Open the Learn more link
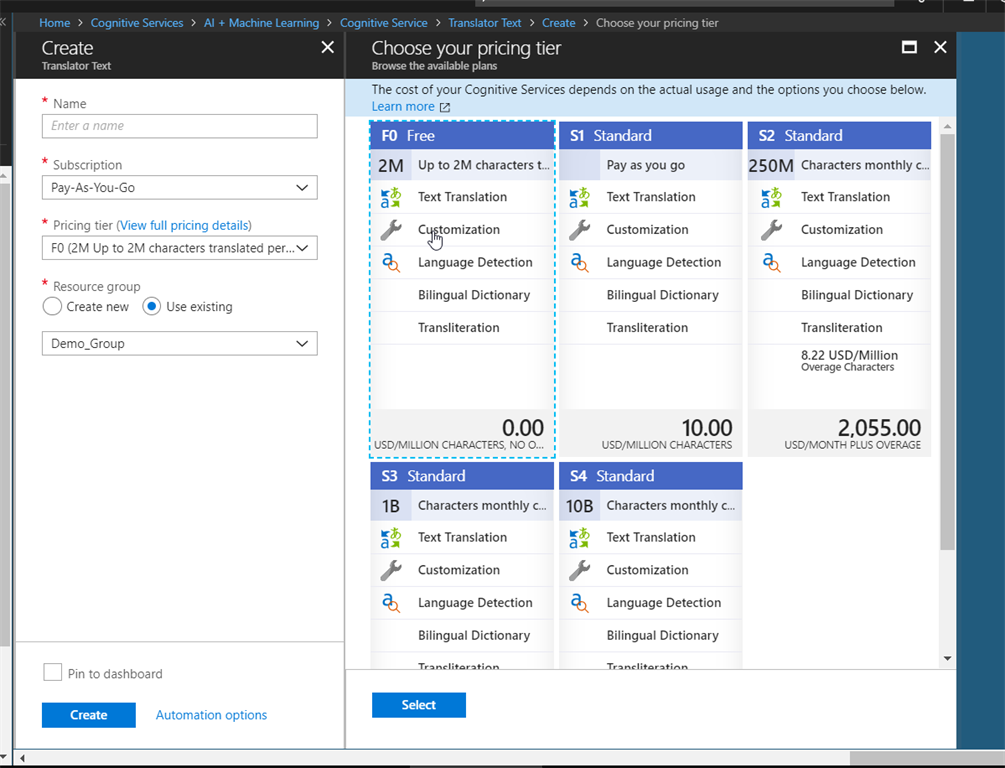Image resolution: width=1005 pixels, height=768 pixels. coord(403,106)
